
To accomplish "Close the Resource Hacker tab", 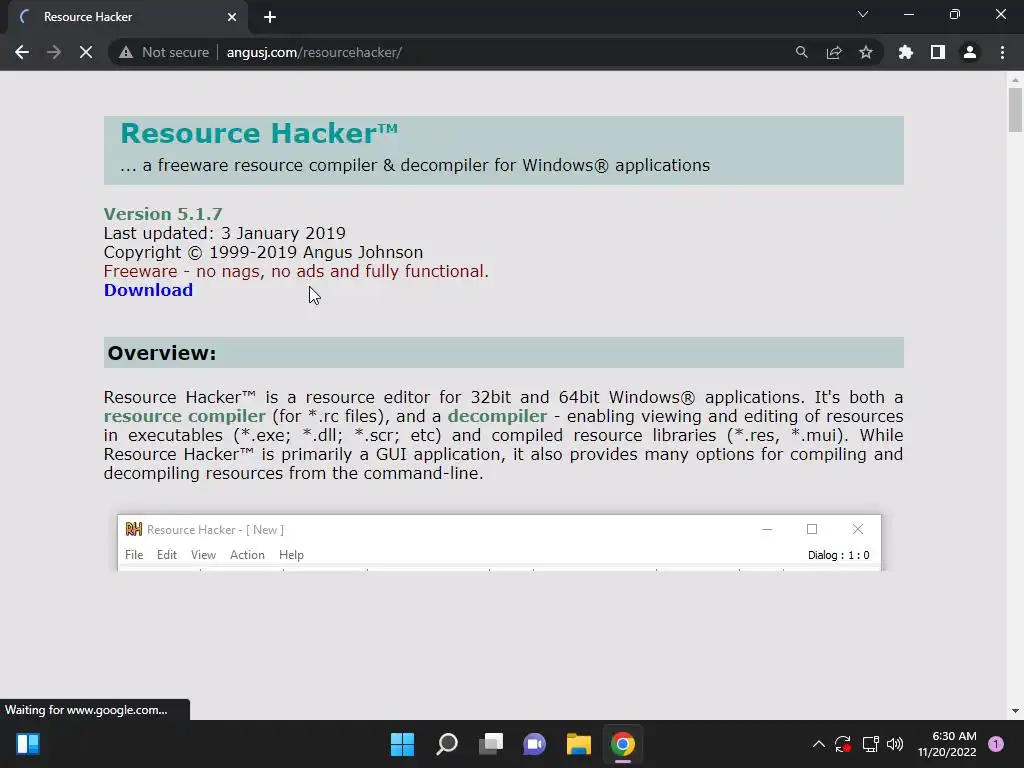I will point(232,17).
